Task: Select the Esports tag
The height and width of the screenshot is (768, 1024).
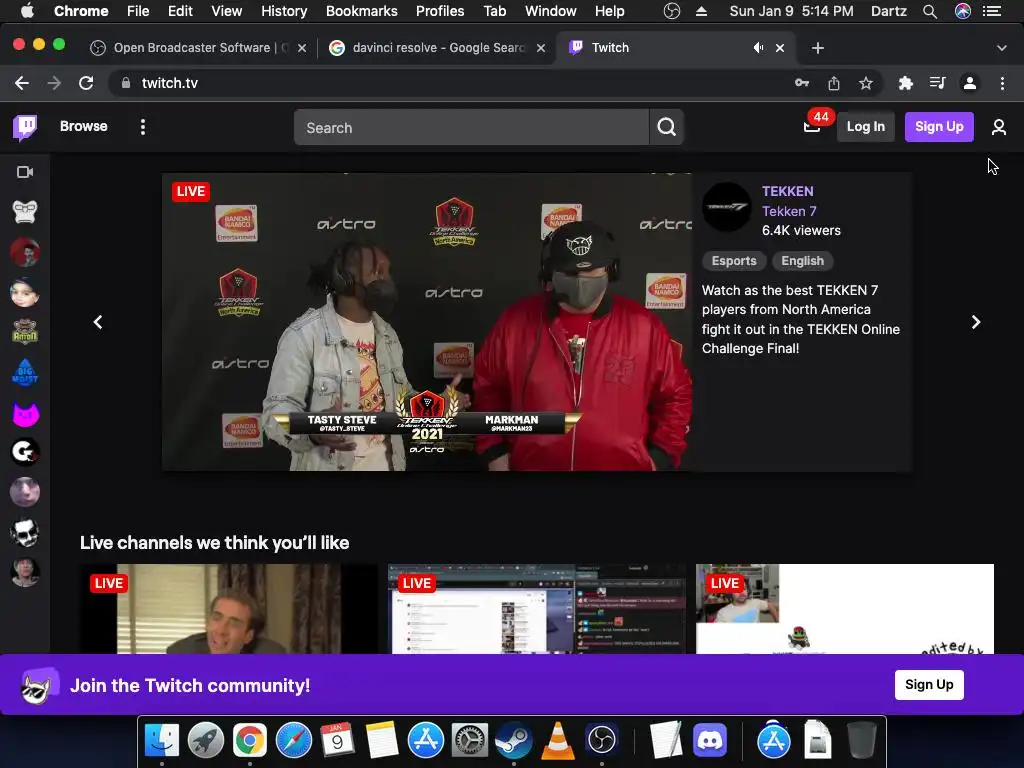Action: tap(734, 261)
